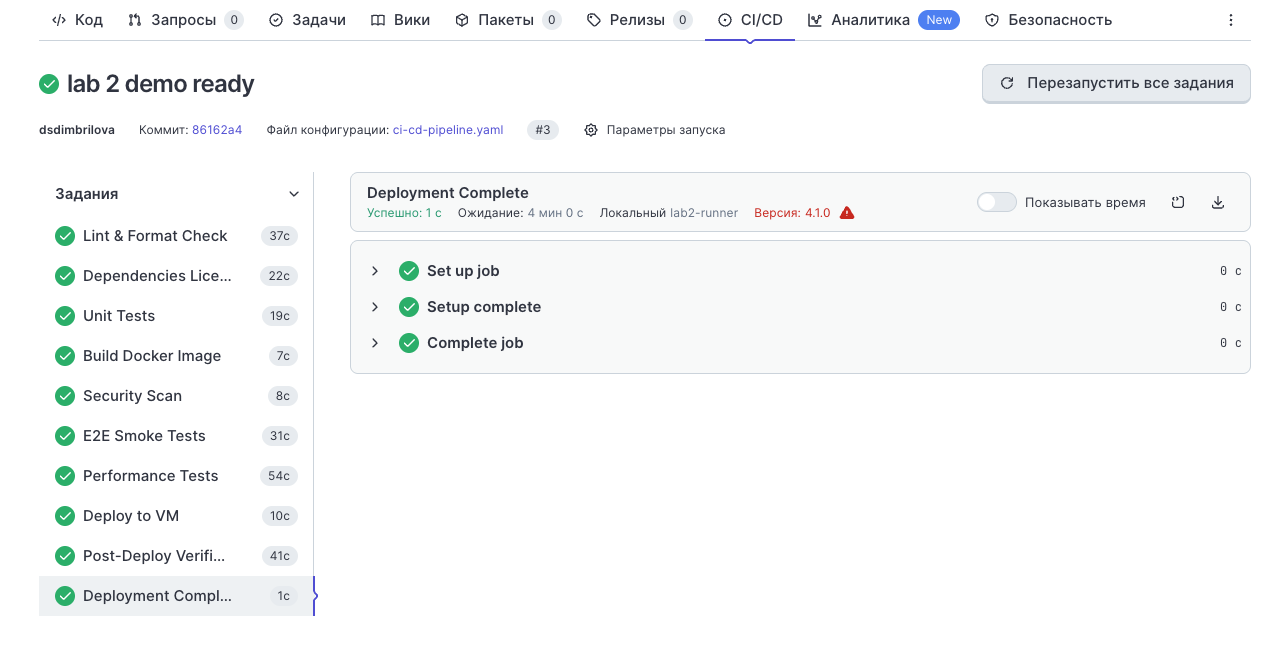This screenshot has width=1278, height=650.
Task: Click the green checkmark on Security Scan job
Action: (x=64, y=396)
